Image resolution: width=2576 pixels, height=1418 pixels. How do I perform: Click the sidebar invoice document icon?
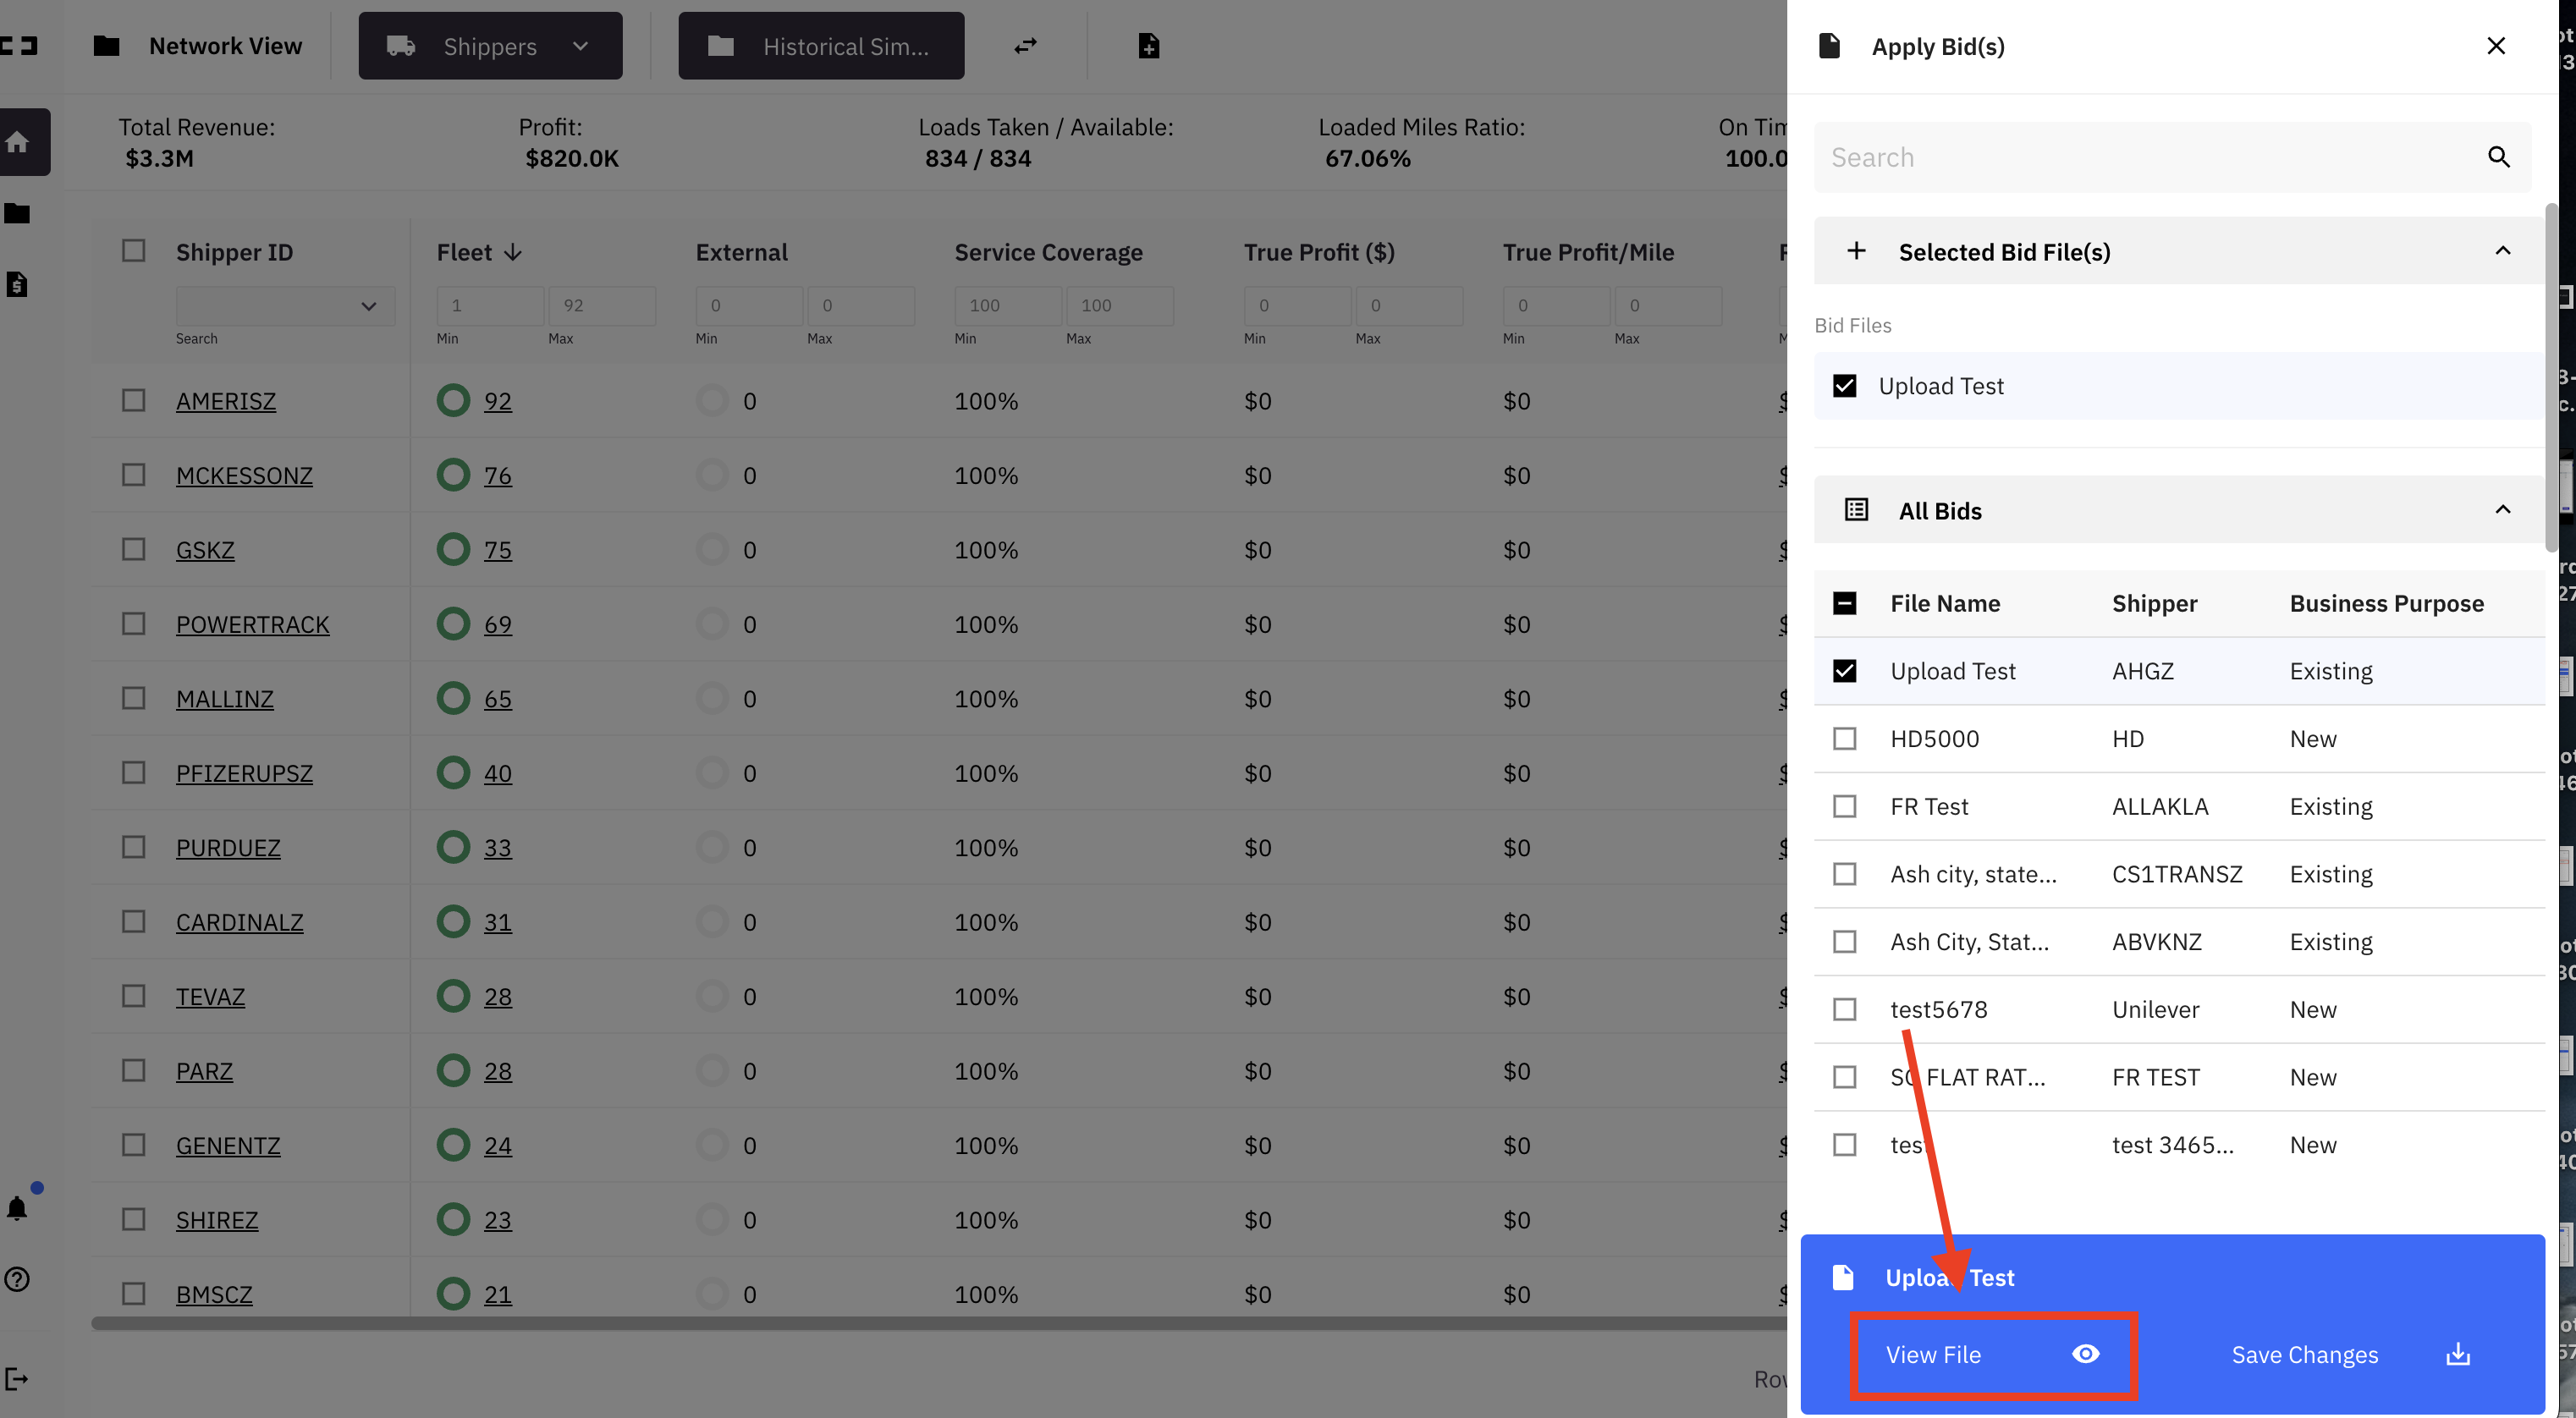coord(17,285)
